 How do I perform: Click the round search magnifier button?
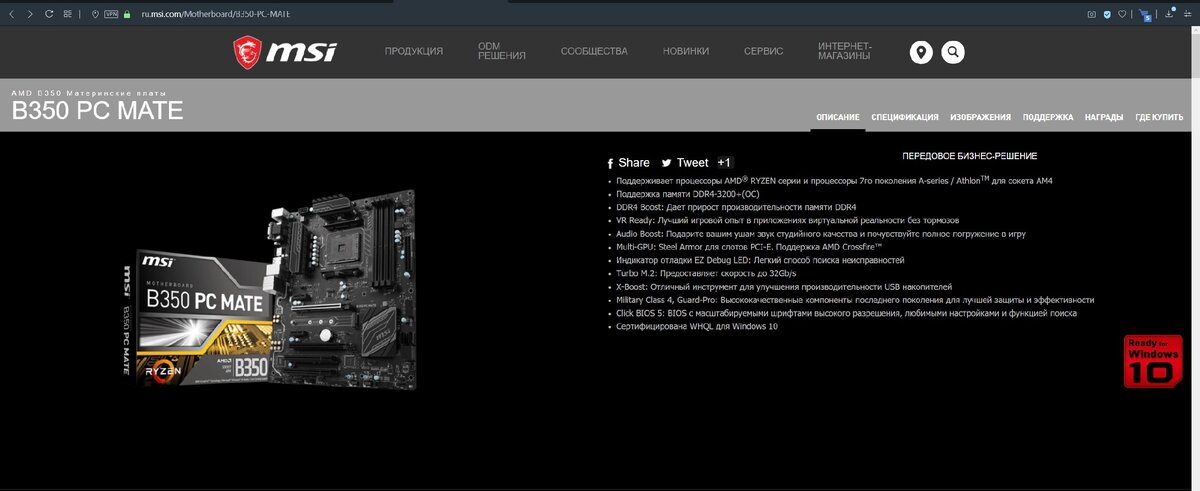(953, 52)
